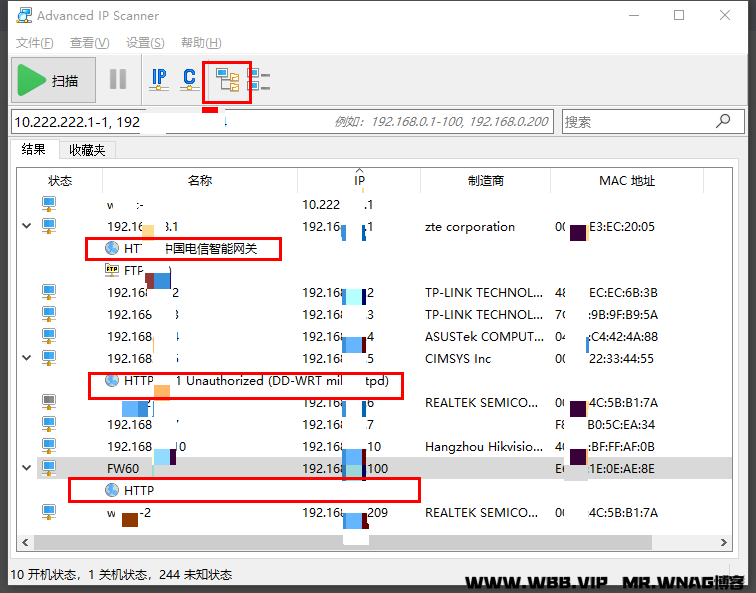This screenshot has height=593, width=756.
Task: Click the globe icon beside DD-WRT HTTP entry
Action: [x=111, y=381]
